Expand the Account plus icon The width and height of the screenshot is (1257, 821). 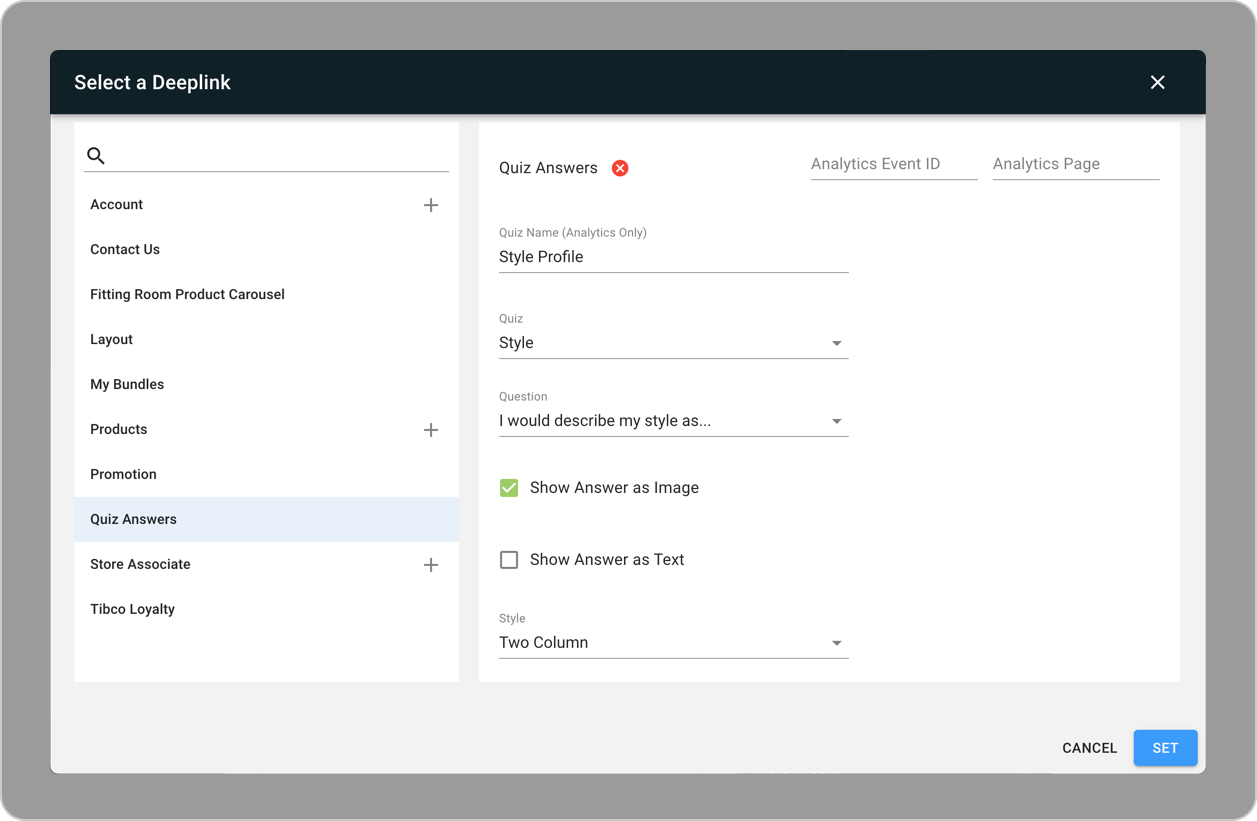pyautogui.click(x=431, y=205)
